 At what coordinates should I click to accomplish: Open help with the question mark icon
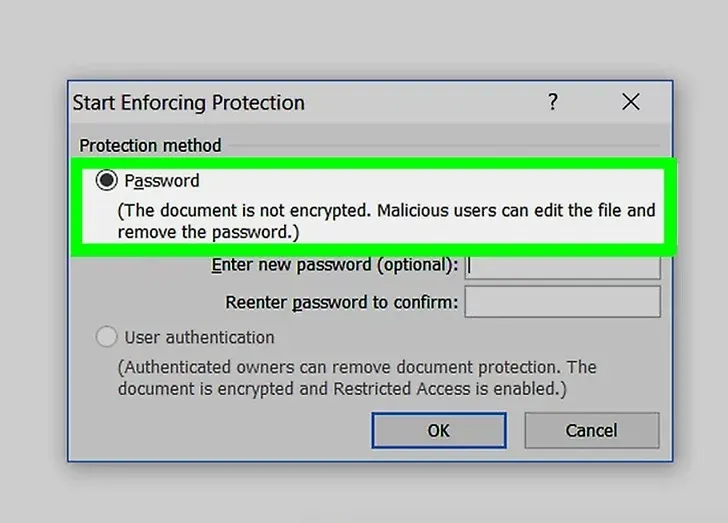pos(552,102)
